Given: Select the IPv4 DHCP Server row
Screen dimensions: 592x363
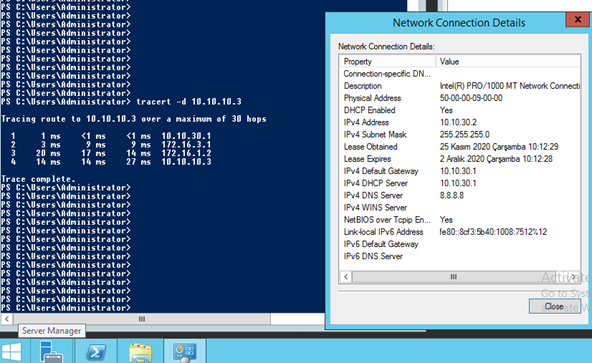Looking at the screenshot, I should coord(460,183).
